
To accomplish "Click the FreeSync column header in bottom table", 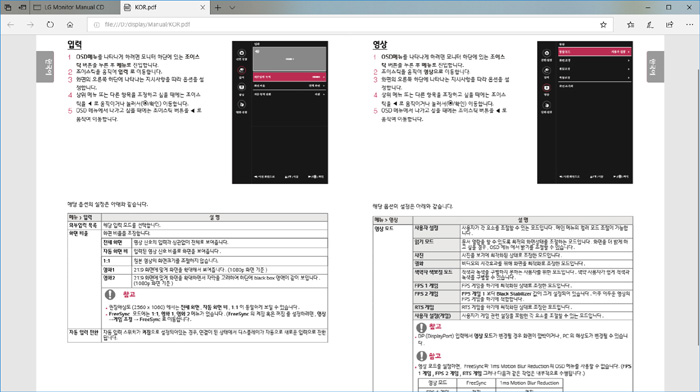I will (x=476, y=383).
